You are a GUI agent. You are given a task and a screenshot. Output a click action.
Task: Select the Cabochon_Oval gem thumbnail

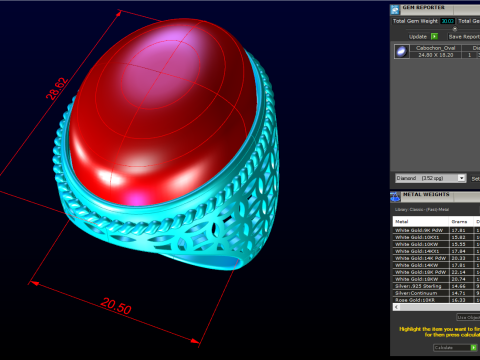tap(402, 52)
